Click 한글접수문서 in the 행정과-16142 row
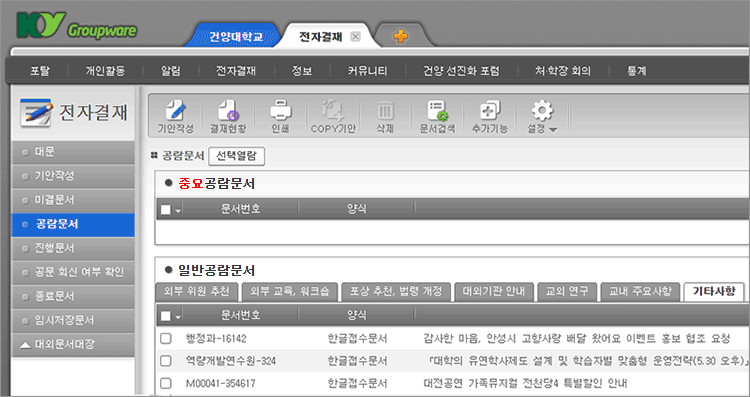The image size is (750, 397). pyautogui.click(x=357, y=339)
